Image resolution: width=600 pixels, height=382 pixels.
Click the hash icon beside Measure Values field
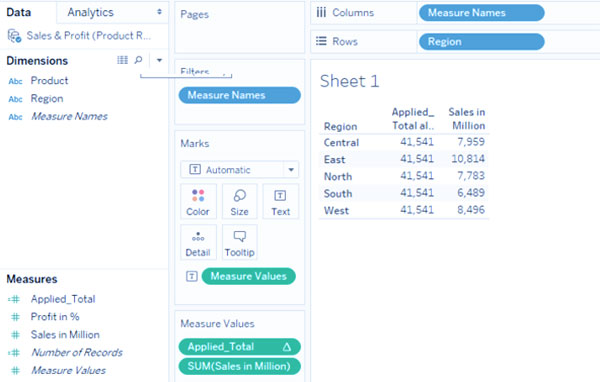(x=15, y=371)
